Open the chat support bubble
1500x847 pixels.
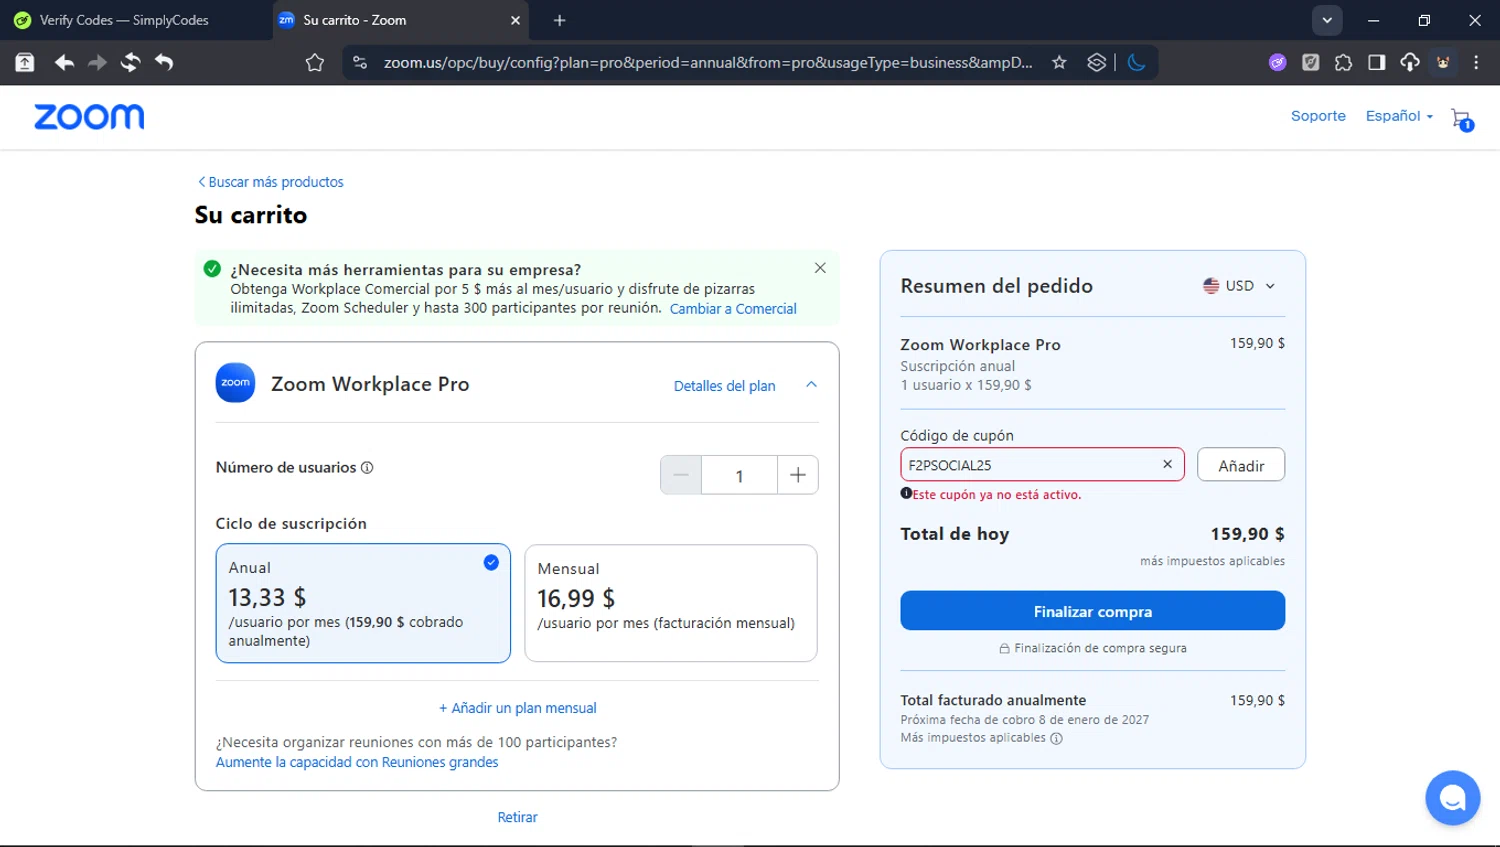[1452, 797]
